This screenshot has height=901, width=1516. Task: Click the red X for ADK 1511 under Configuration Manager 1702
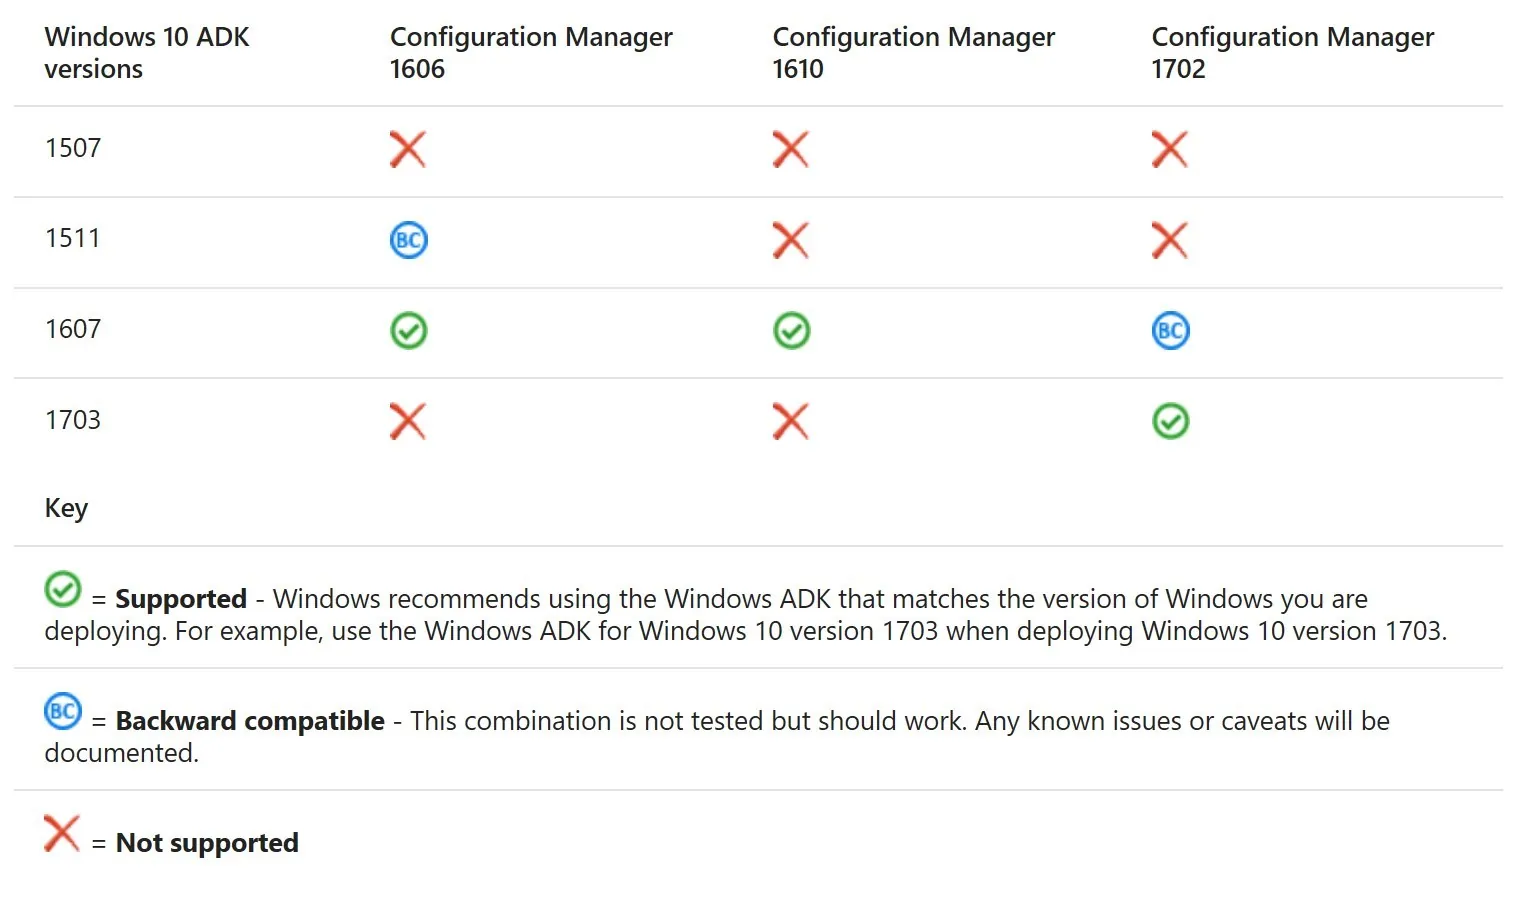pyautogui.click(x=1169, y=240)
